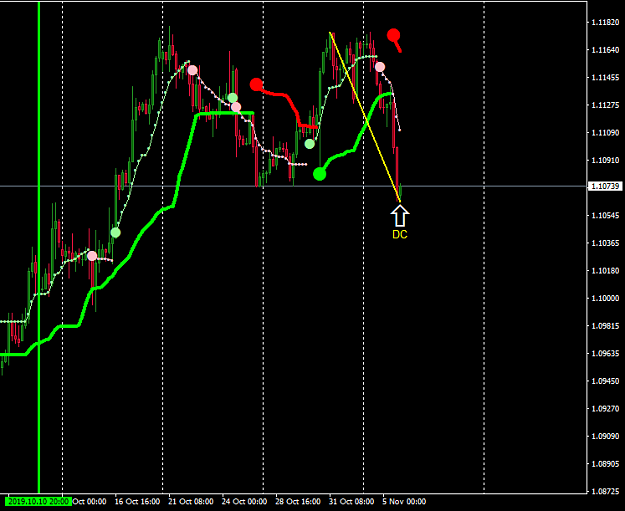
Task: Click the 1.11820 price axis label
Action: [x=605, y=22]
